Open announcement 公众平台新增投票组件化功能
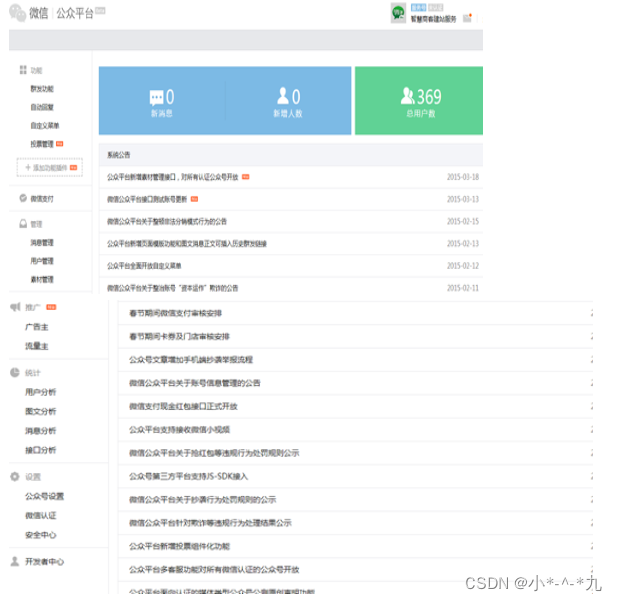 (x=179, y=546)
